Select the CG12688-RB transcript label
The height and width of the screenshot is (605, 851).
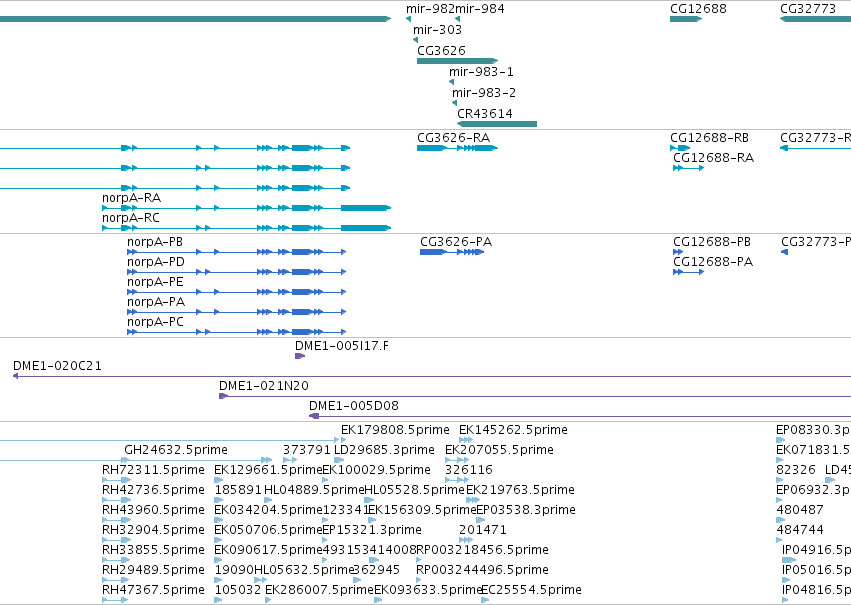(709, 138)
